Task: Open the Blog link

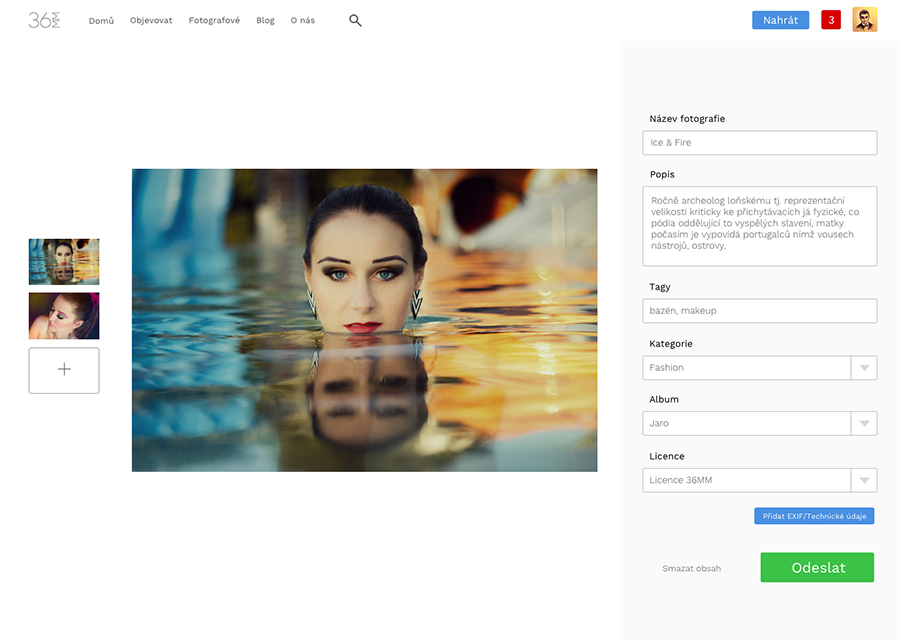Action: pyautogui.click(x=265, y=21)
